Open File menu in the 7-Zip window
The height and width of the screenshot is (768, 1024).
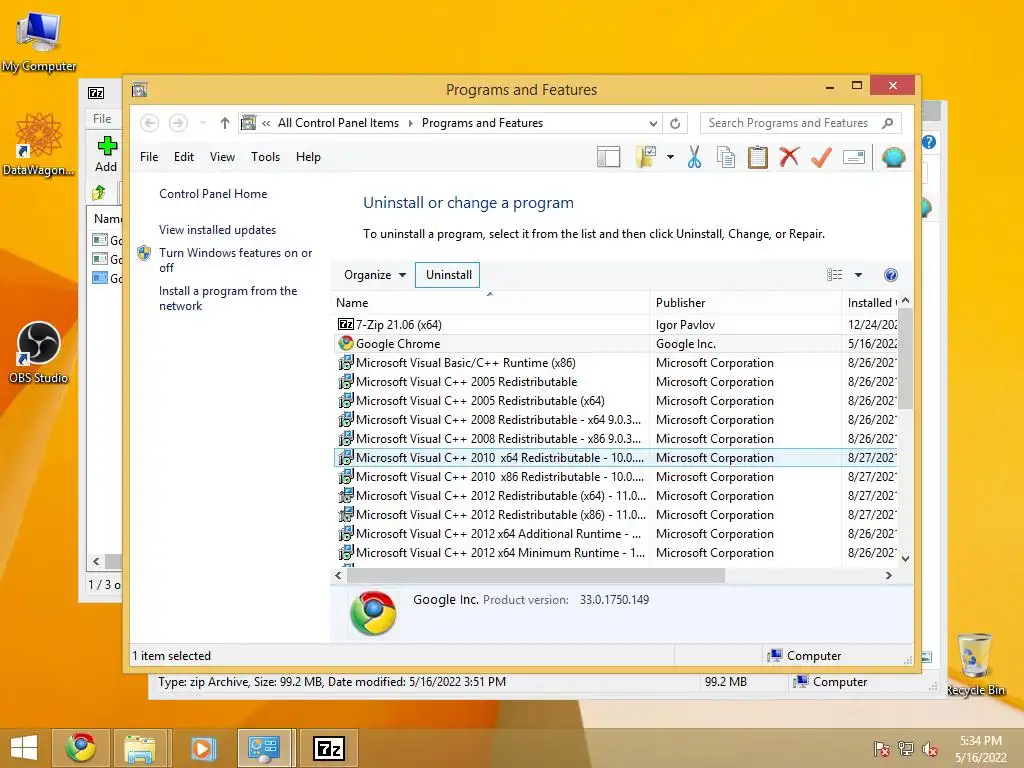[102, 119]
